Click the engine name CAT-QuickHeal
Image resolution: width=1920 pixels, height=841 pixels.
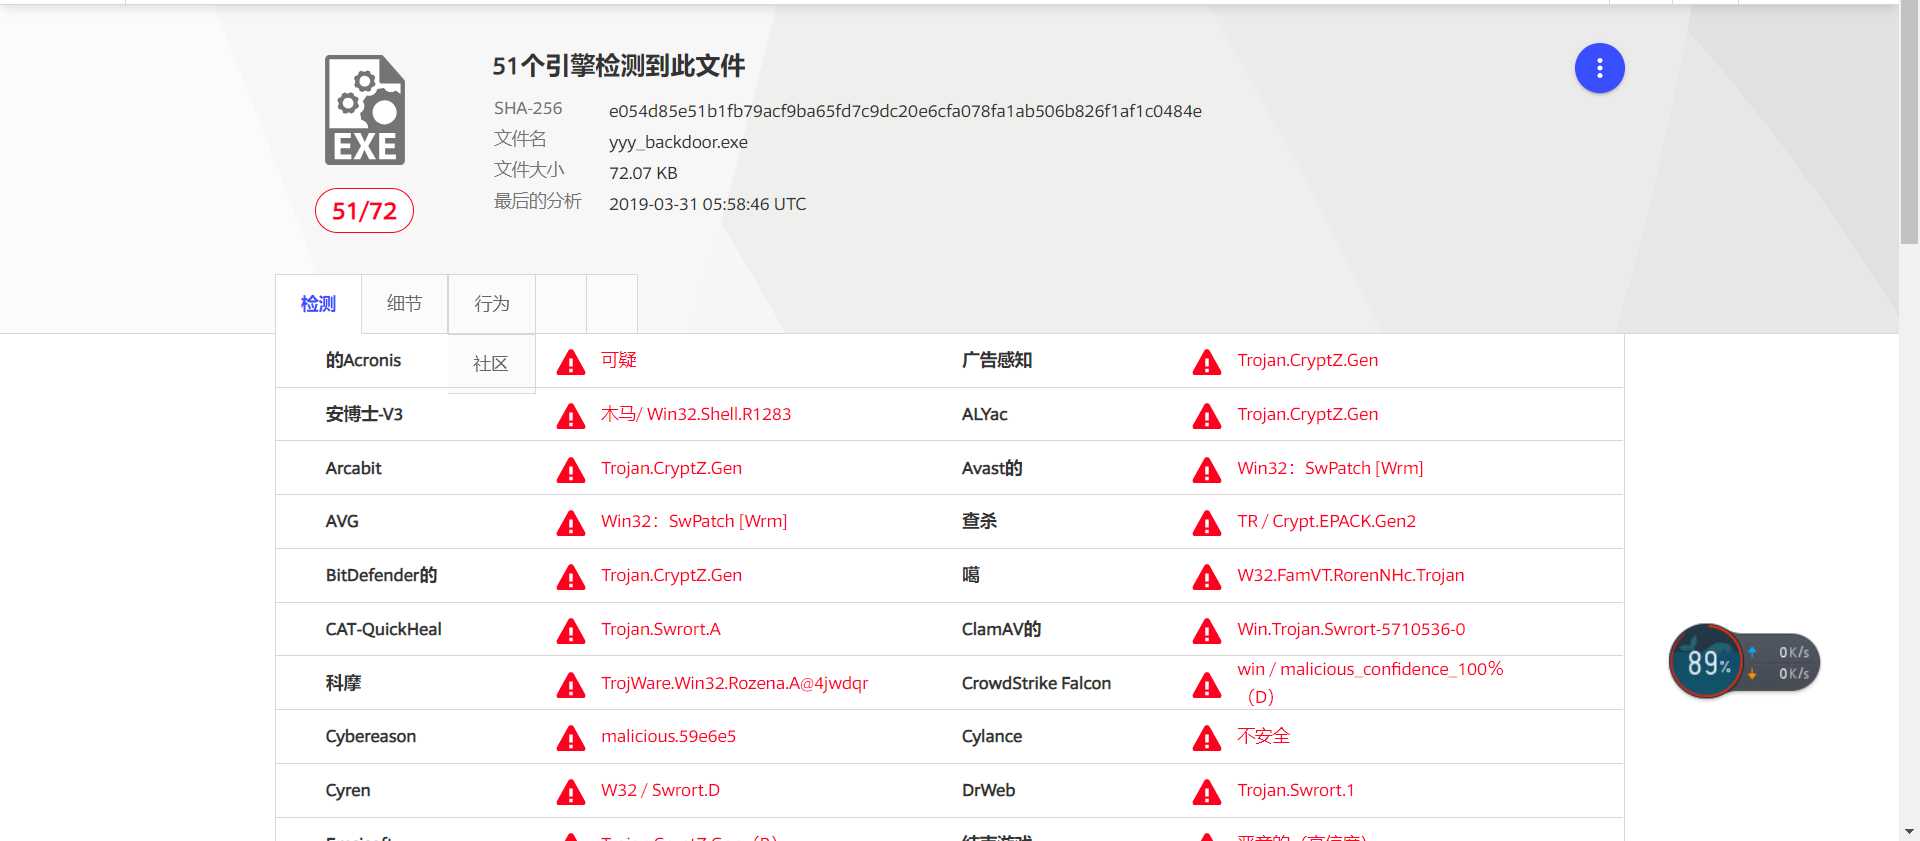pos(383,629)
